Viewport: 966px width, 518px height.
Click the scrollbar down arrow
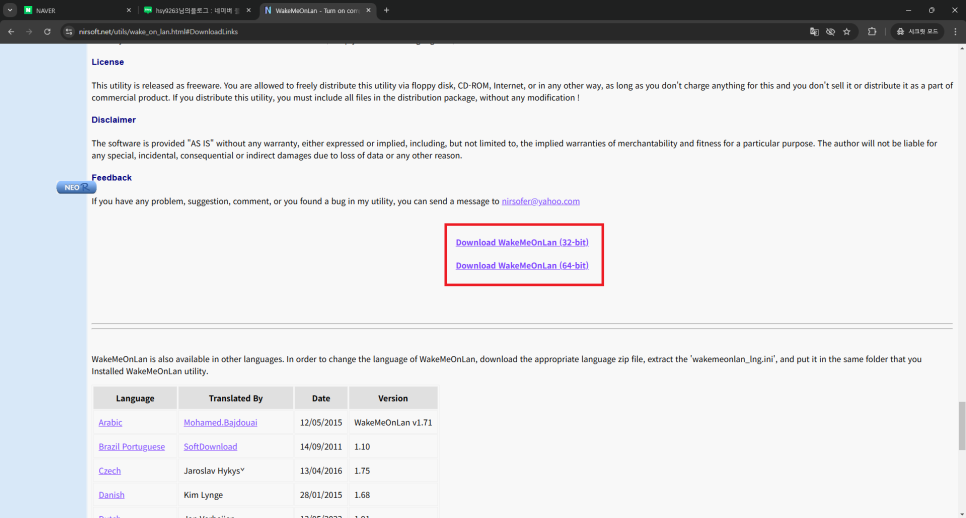(961, 514)
